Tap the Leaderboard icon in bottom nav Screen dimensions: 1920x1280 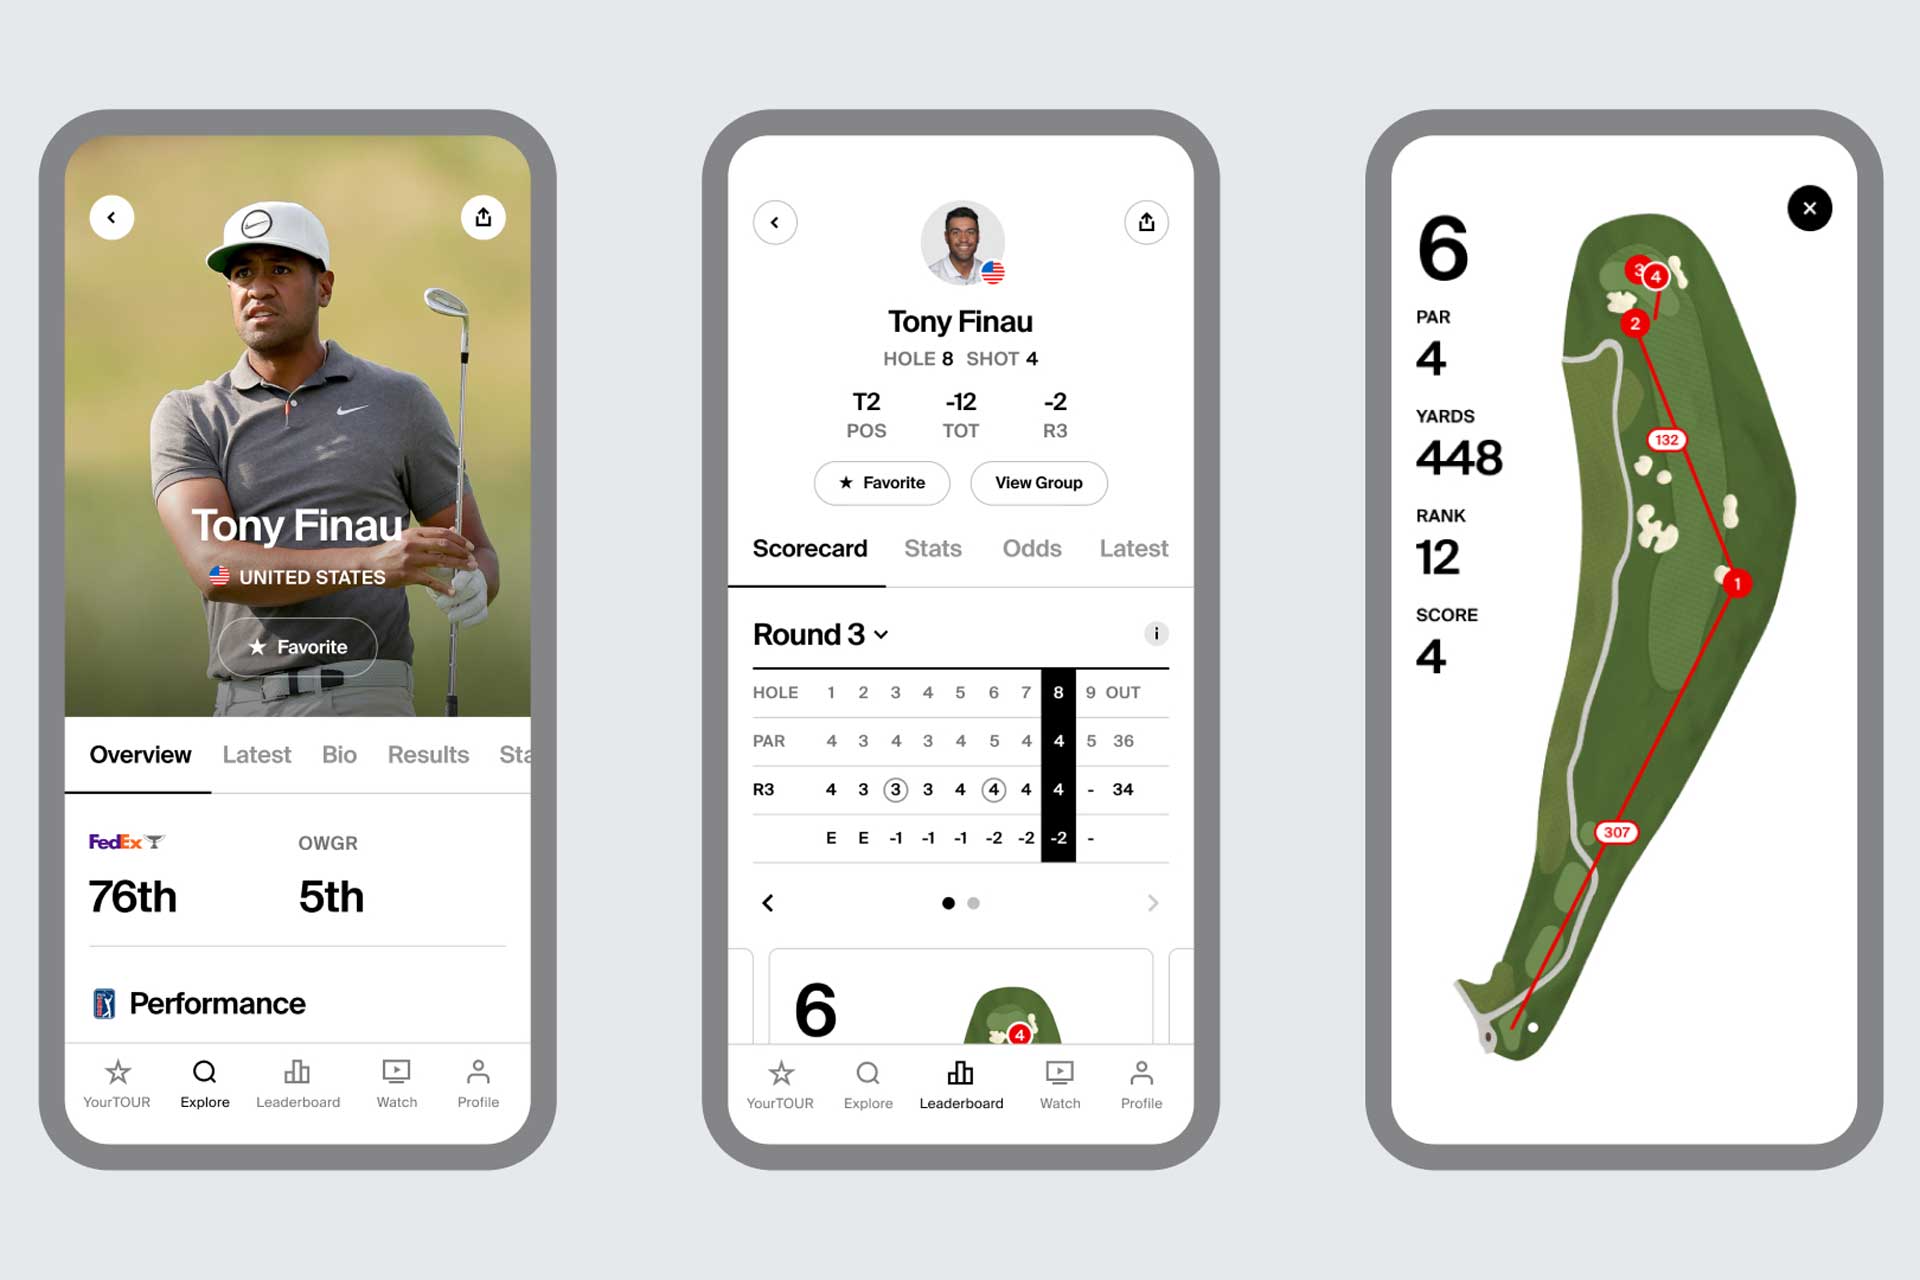(960, 1086)
